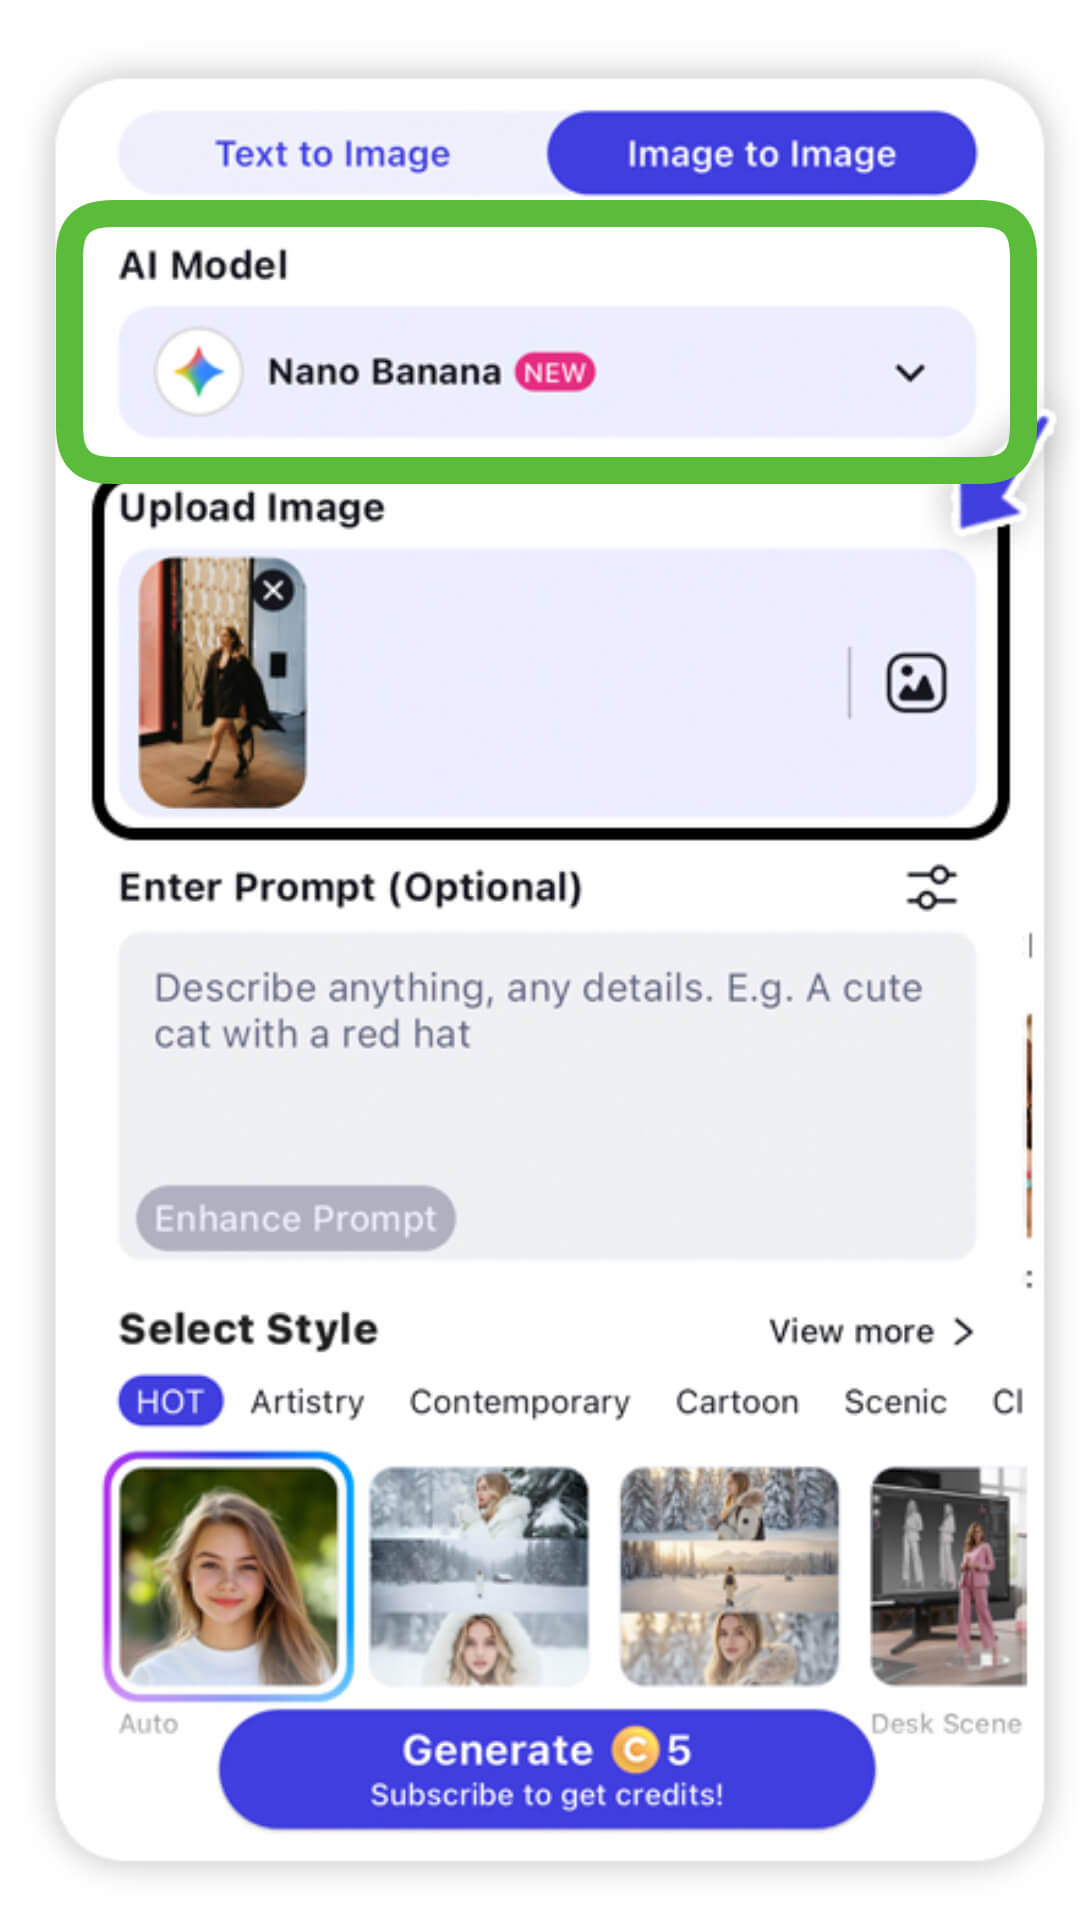Select the Auto style thumbnail
The image size is (1080, 1920).
228,1576
